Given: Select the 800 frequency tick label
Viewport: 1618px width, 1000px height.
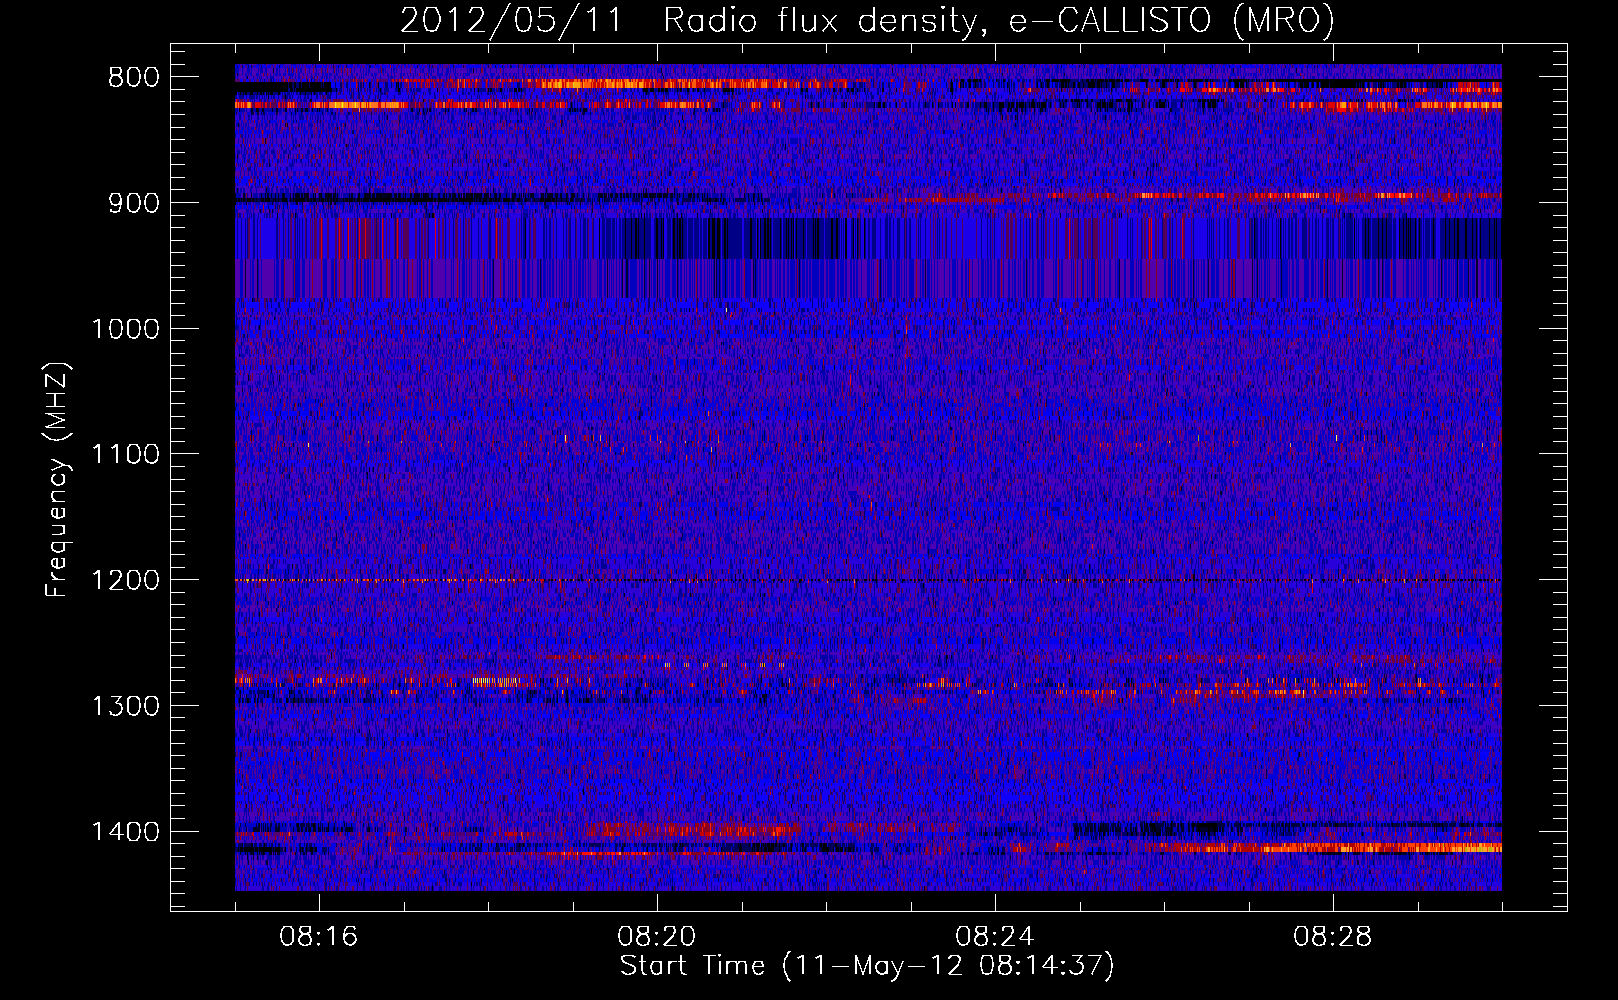Looking at the screenshot, I should point(134,78).
